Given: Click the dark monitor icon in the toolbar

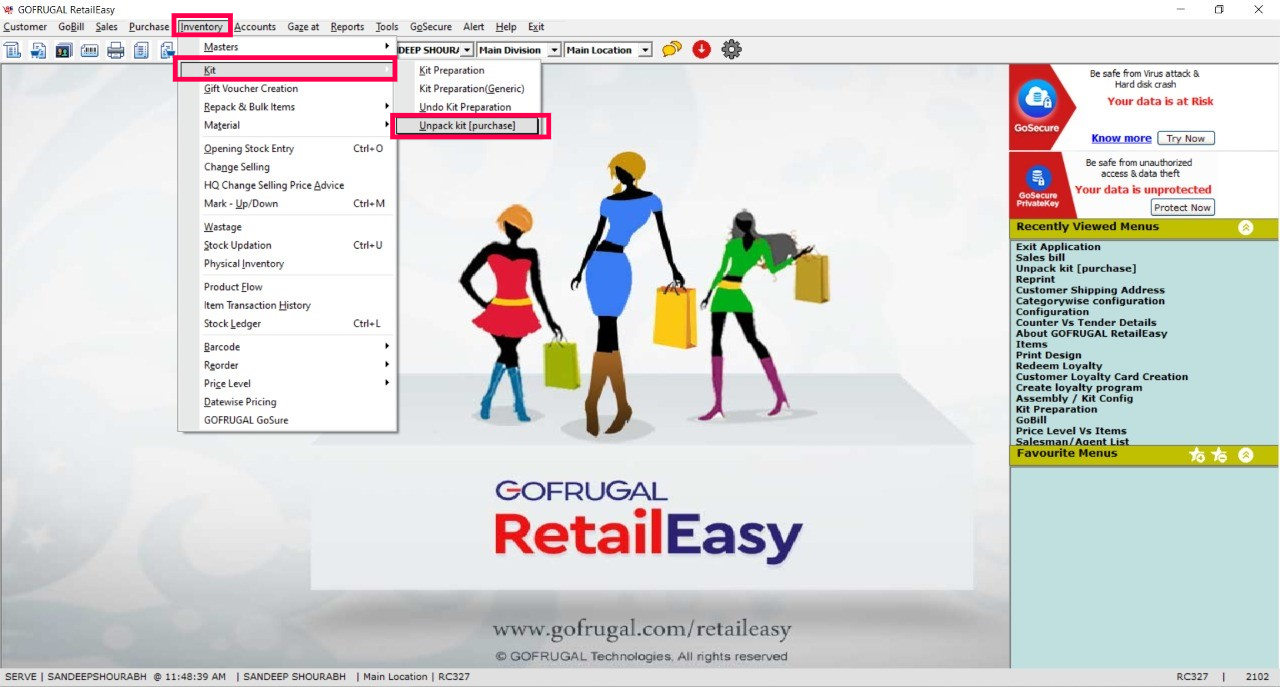Looking at the screenshot, I should pyautogui.click(x=63, y=50).
